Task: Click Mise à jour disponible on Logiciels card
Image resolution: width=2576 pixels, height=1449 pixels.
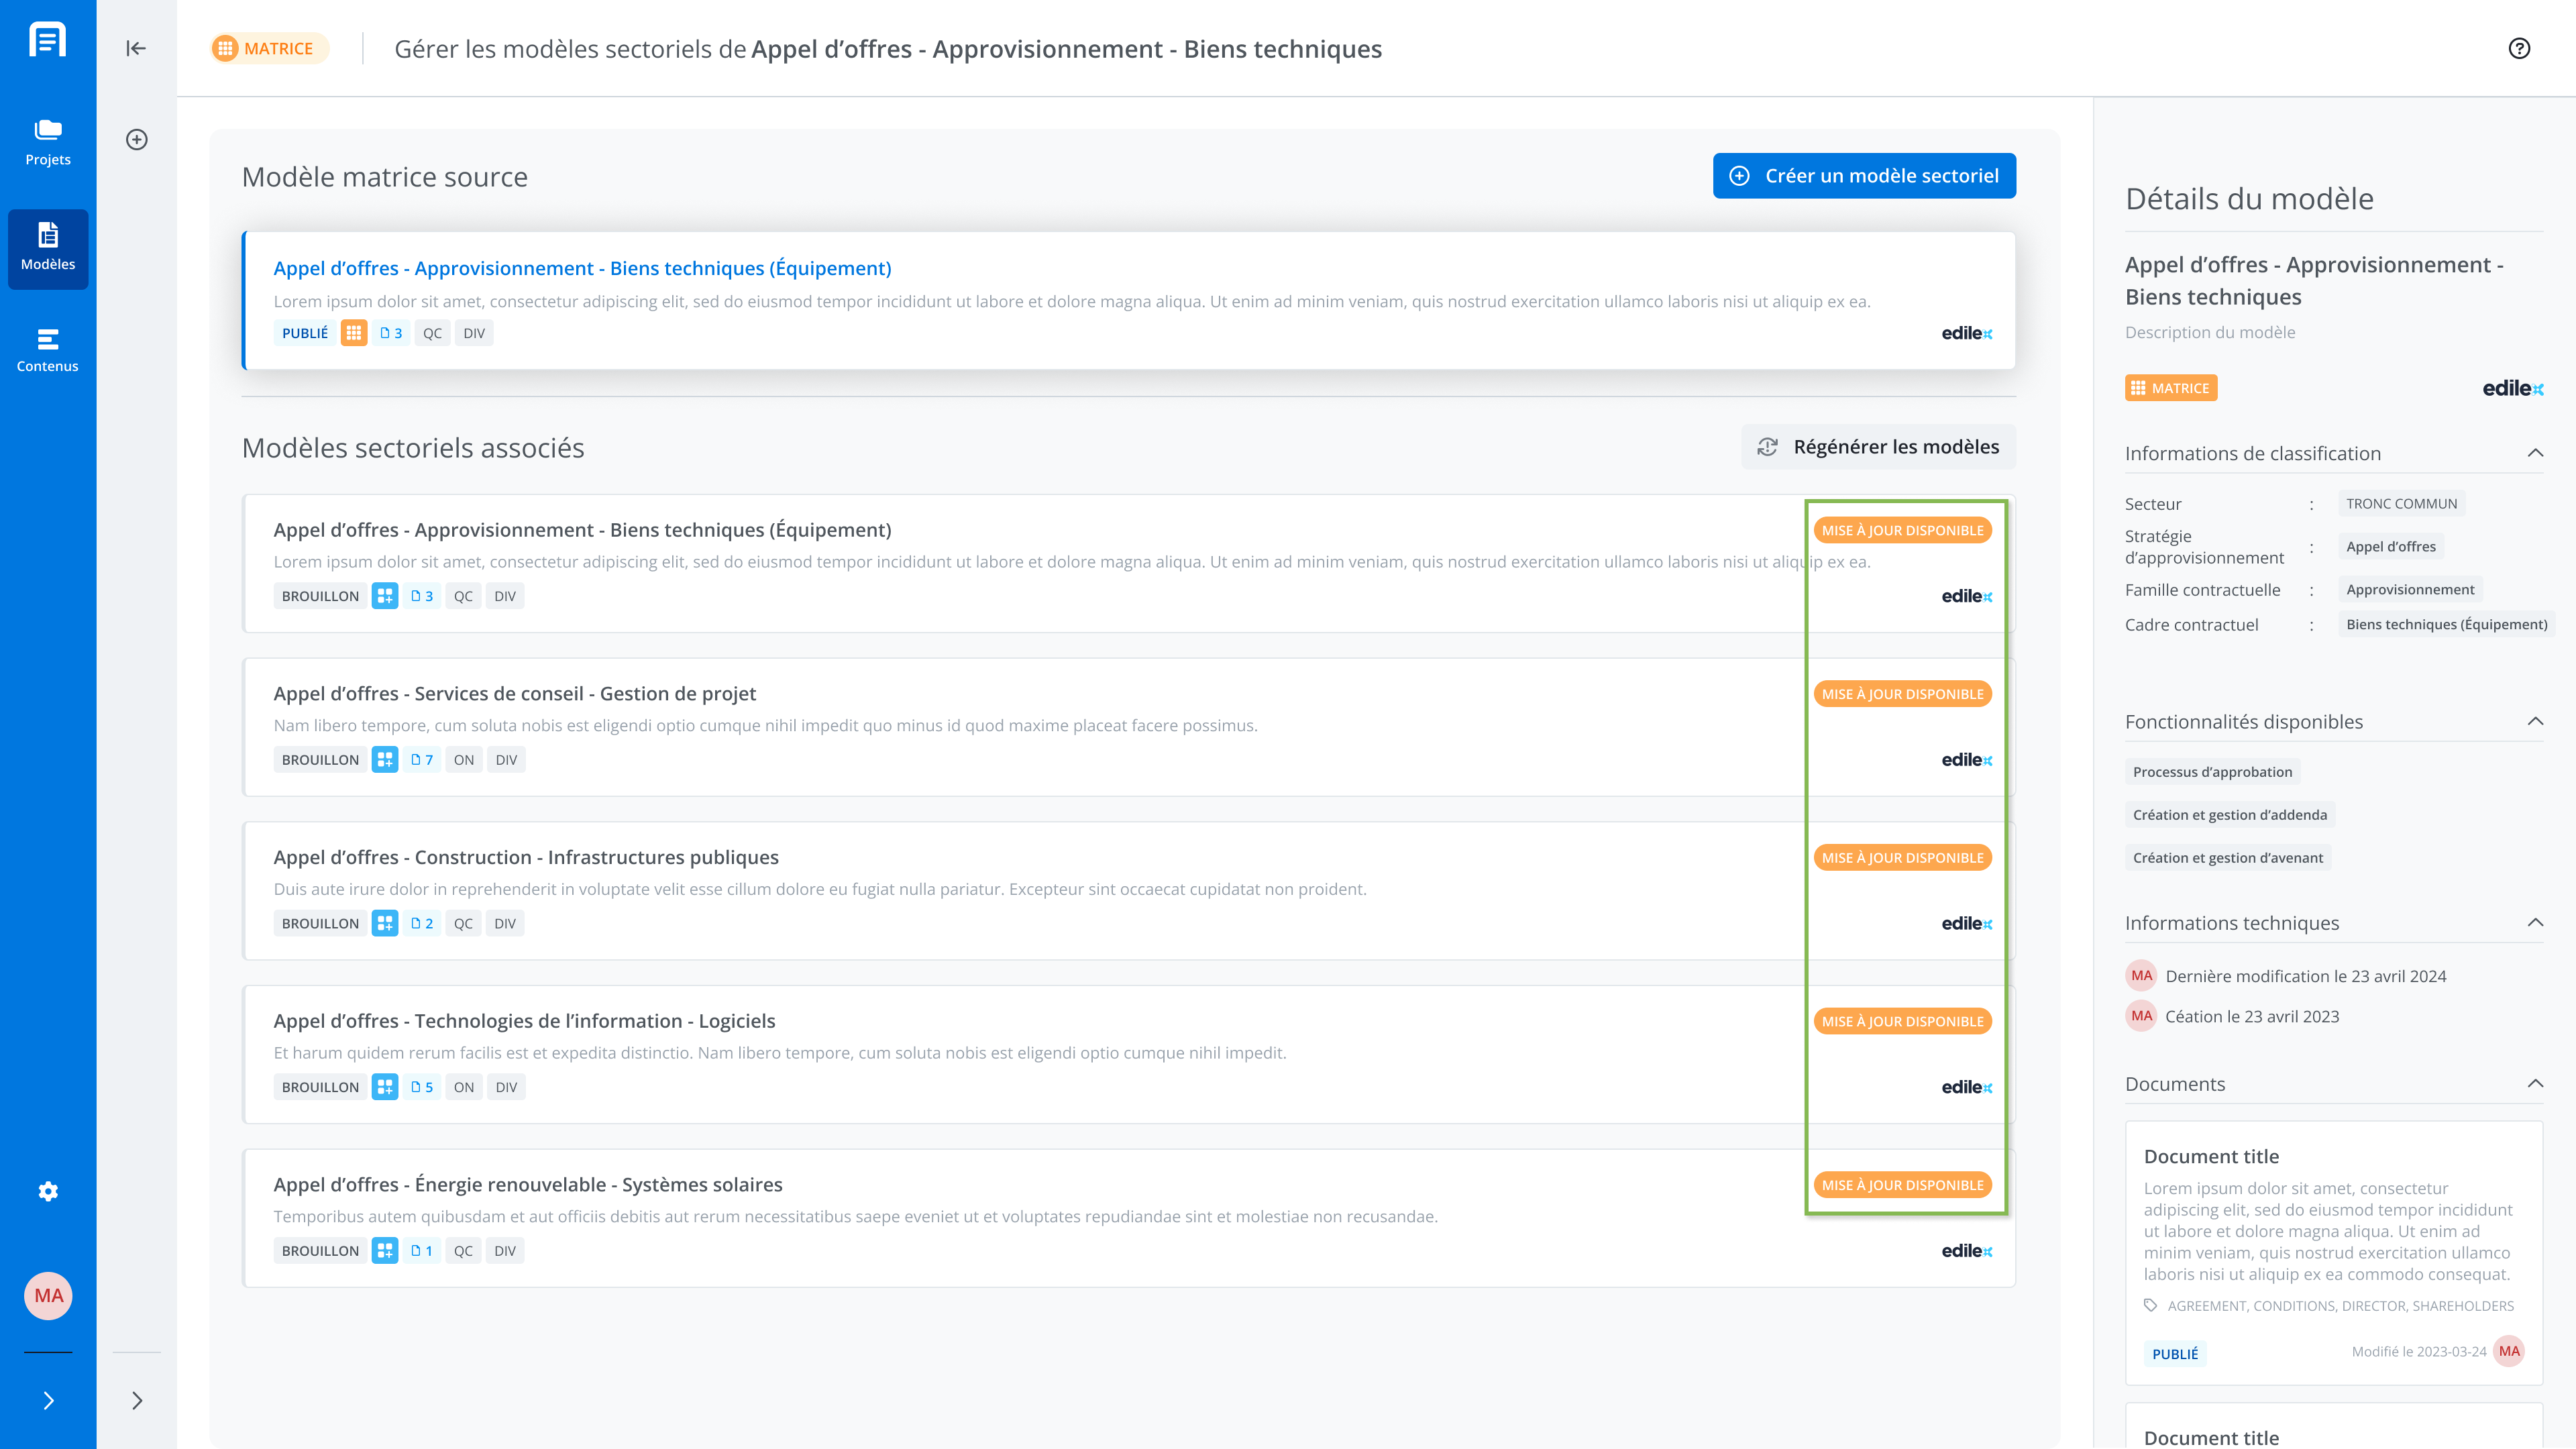Action: pos(1902,1021)
